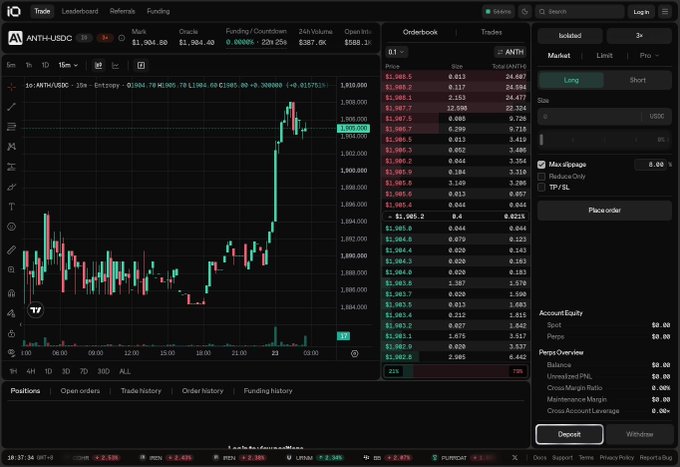
Task: Click the ANTH token logo
Action: (x=15, y=38)
